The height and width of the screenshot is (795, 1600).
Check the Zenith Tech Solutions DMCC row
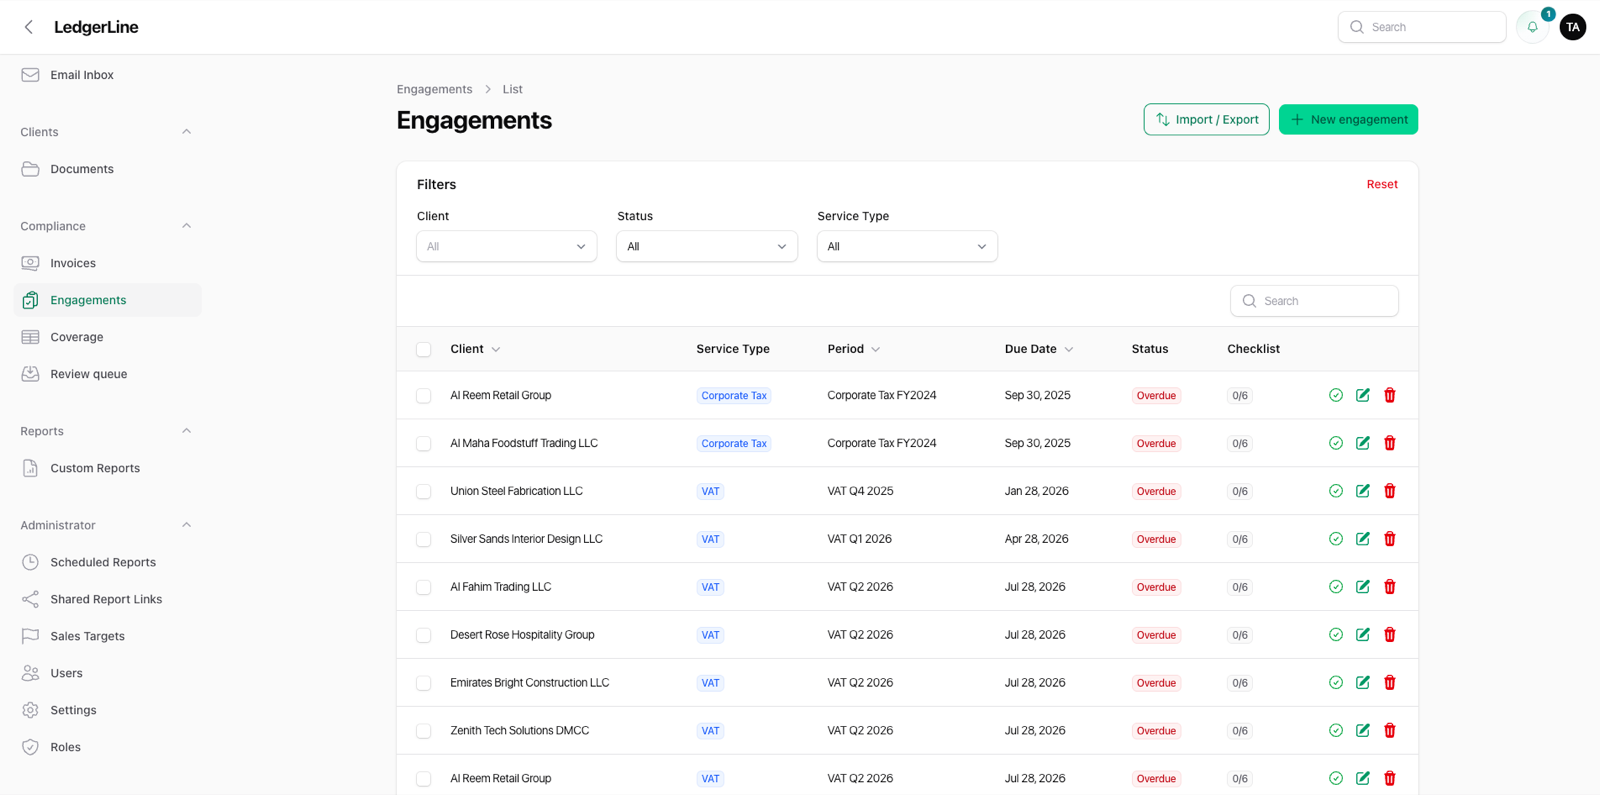click(x=424, y=732)
